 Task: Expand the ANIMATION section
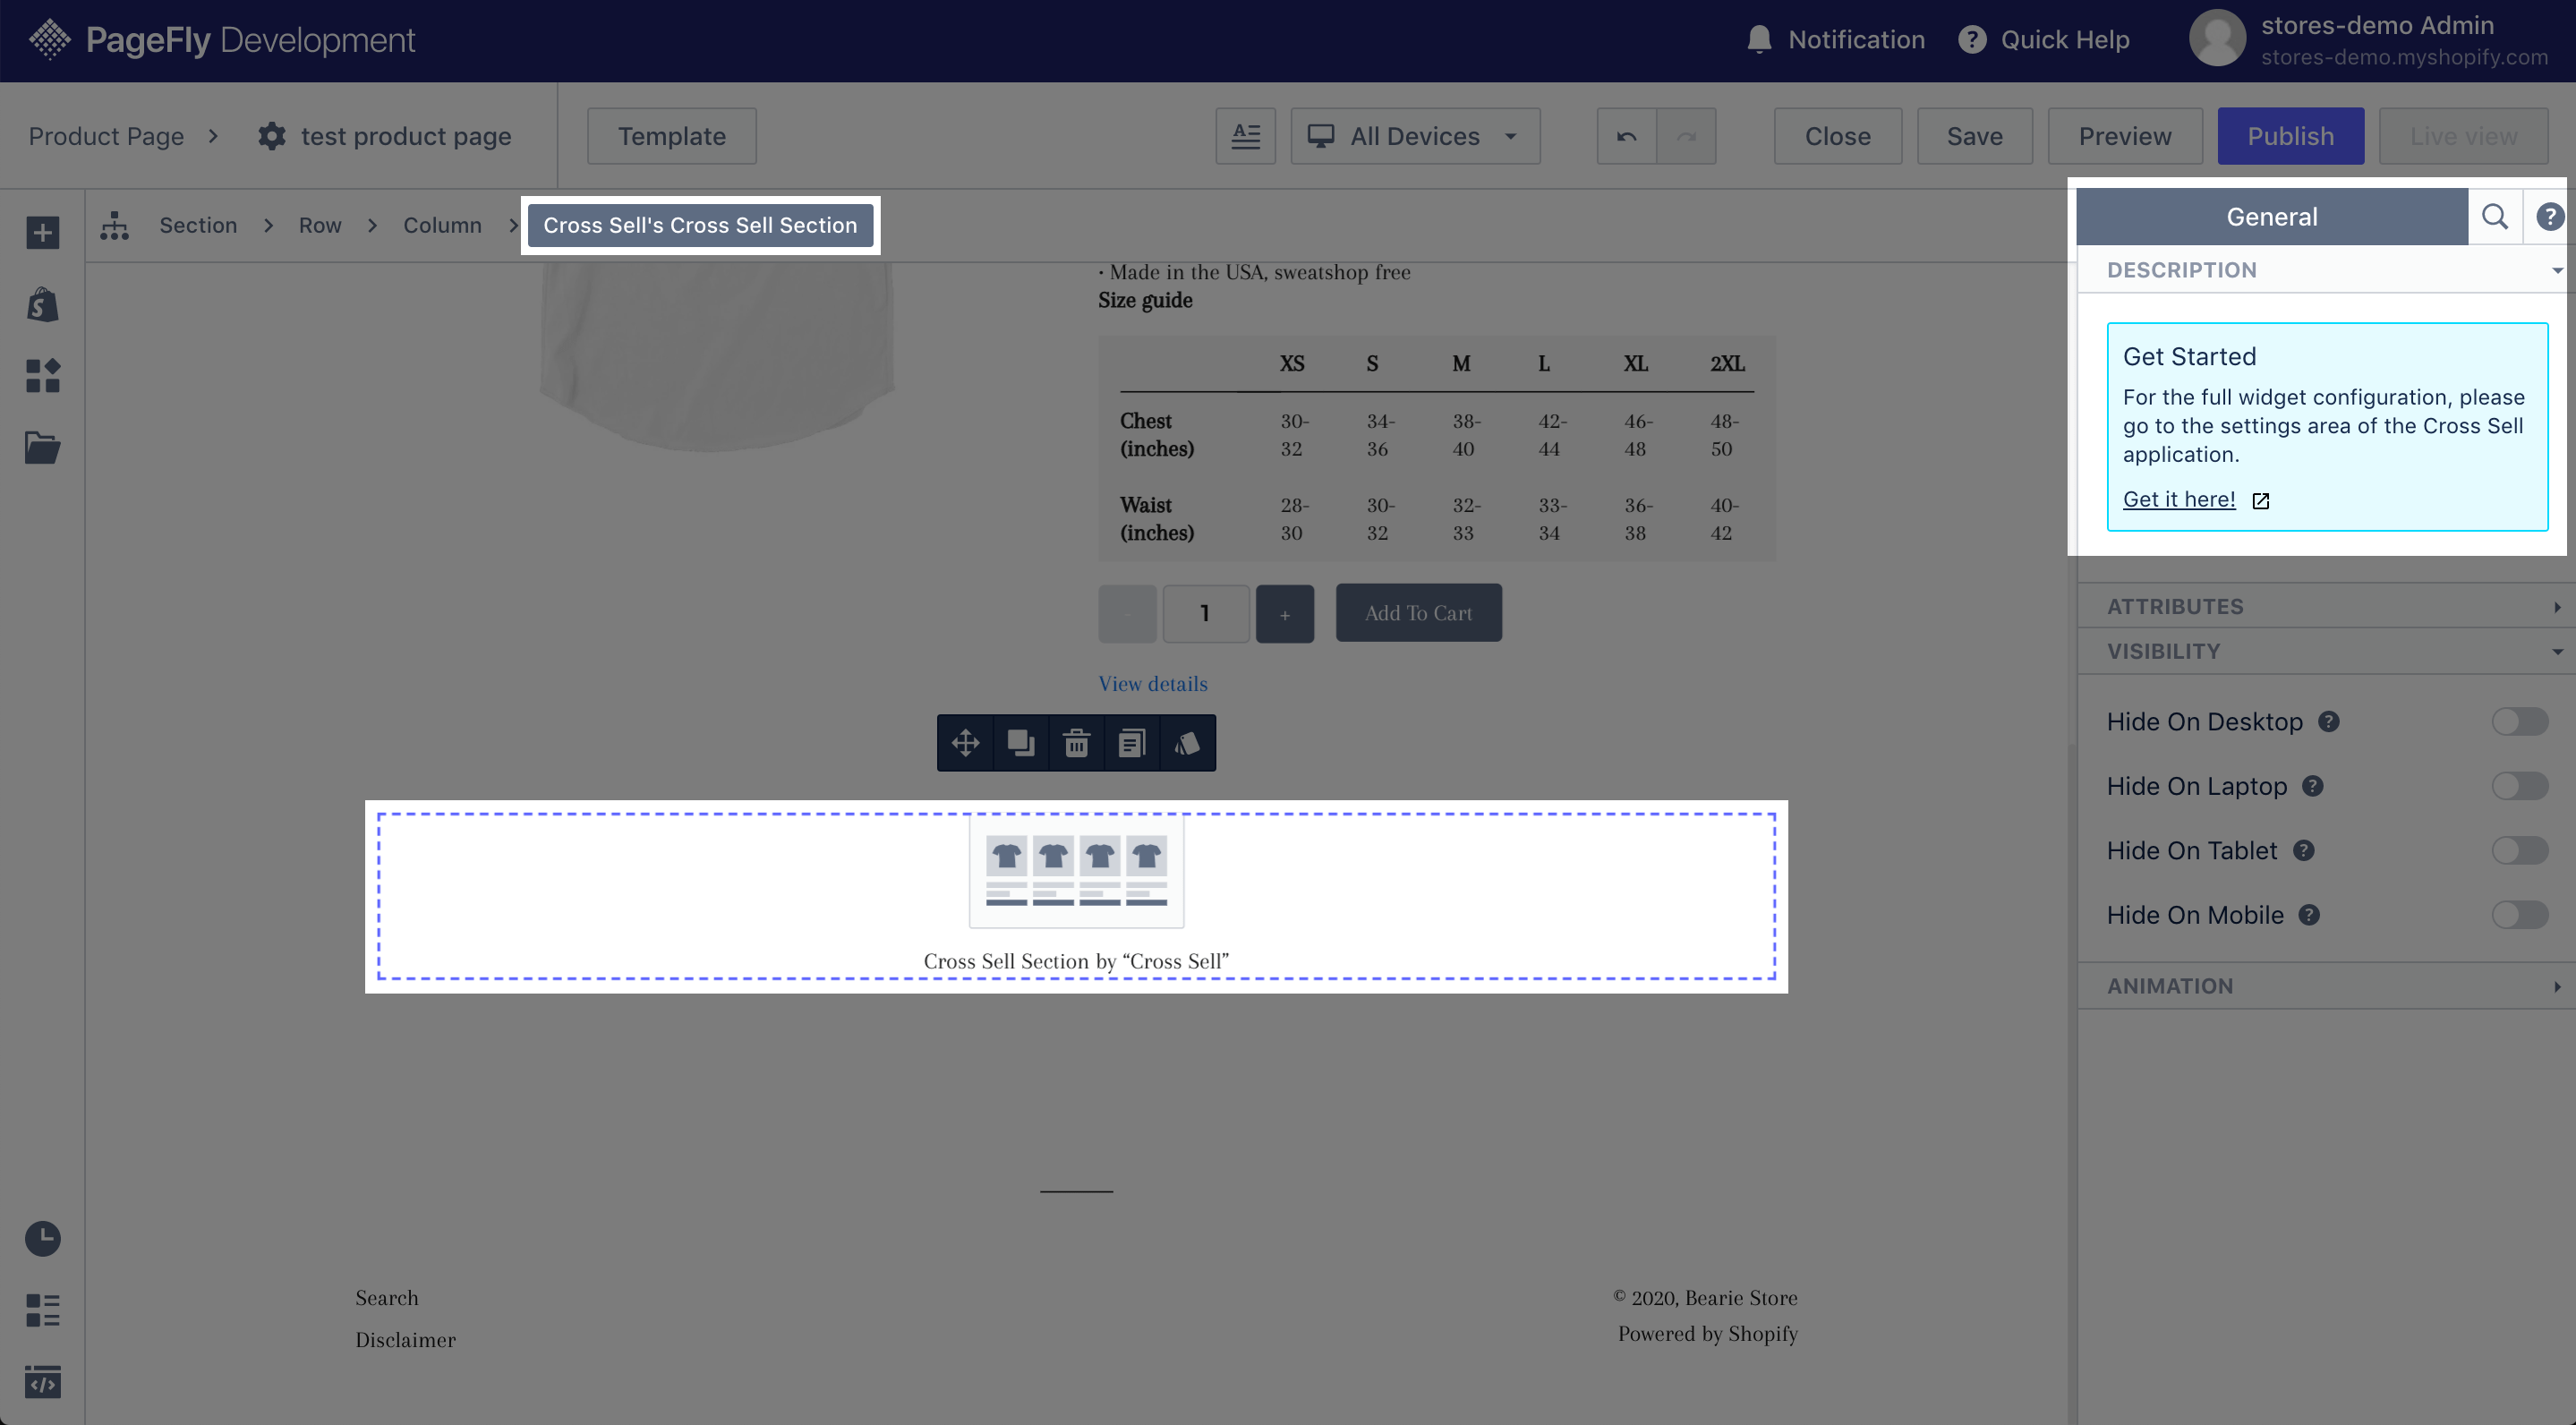(x=2326, y=985)
